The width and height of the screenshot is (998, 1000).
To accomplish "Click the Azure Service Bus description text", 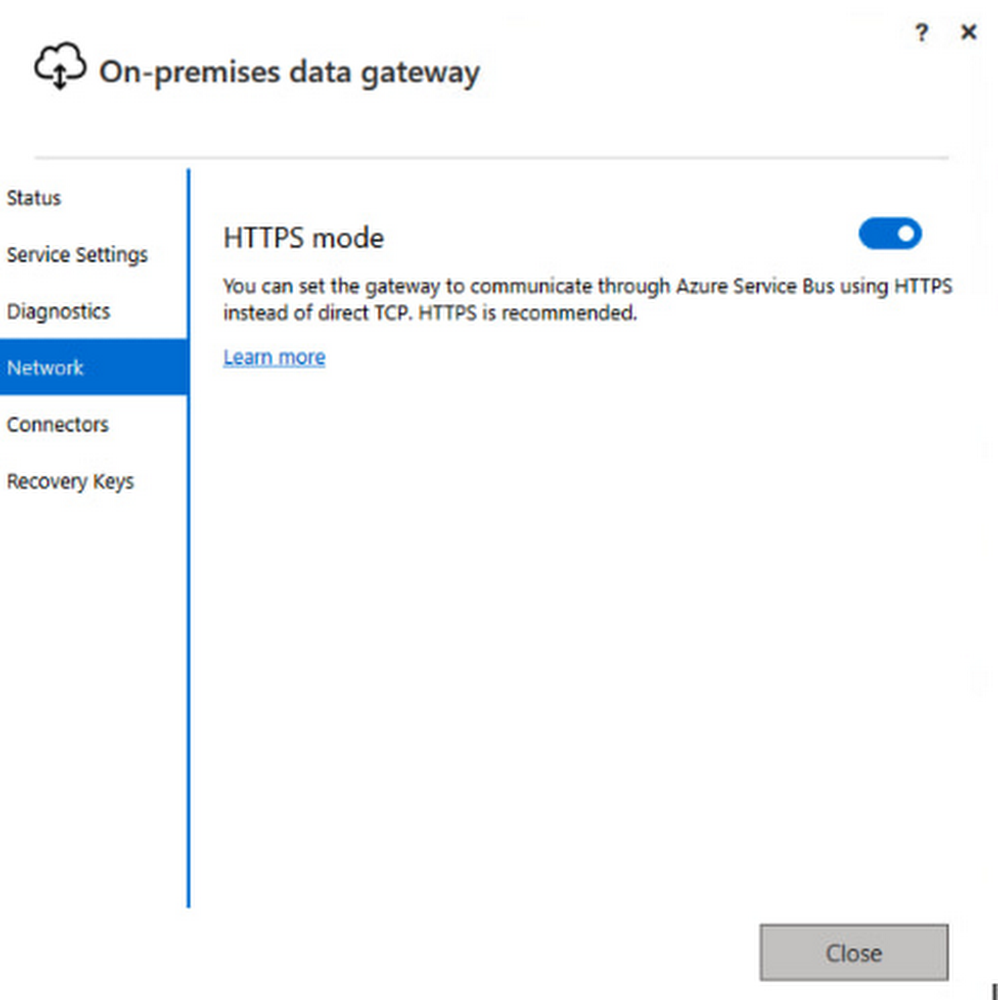I will (587, 300).
